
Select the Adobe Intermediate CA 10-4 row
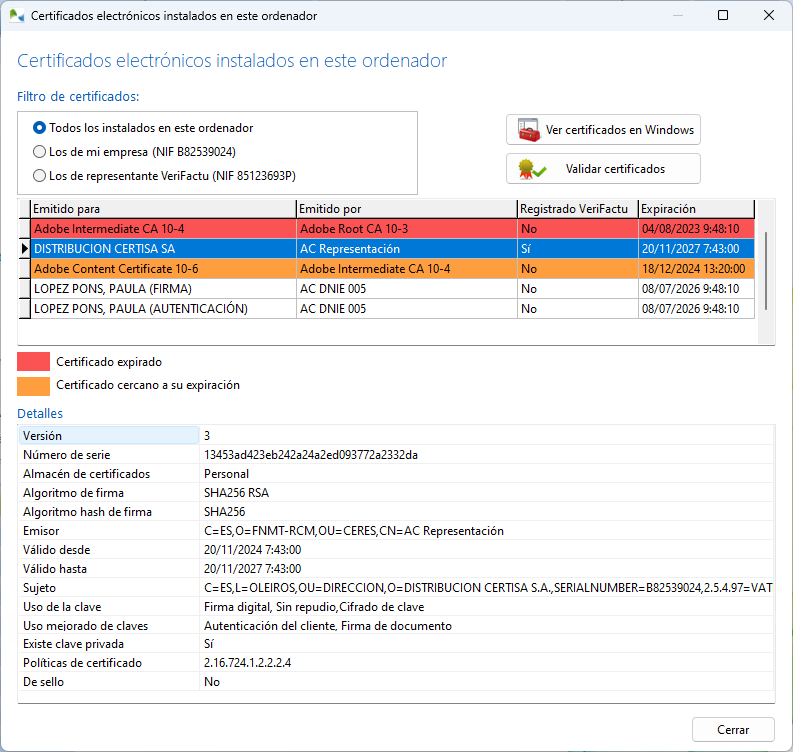162,229
